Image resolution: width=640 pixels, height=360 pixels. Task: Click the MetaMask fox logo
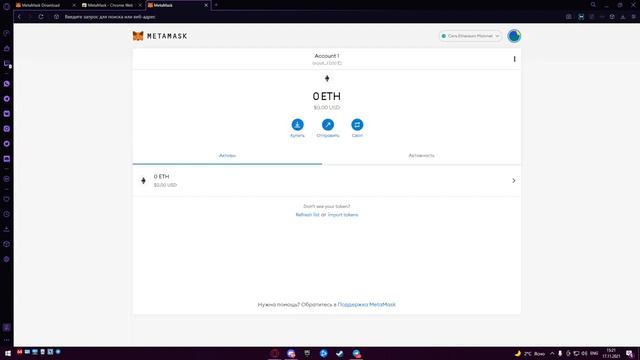coord(138,36)
